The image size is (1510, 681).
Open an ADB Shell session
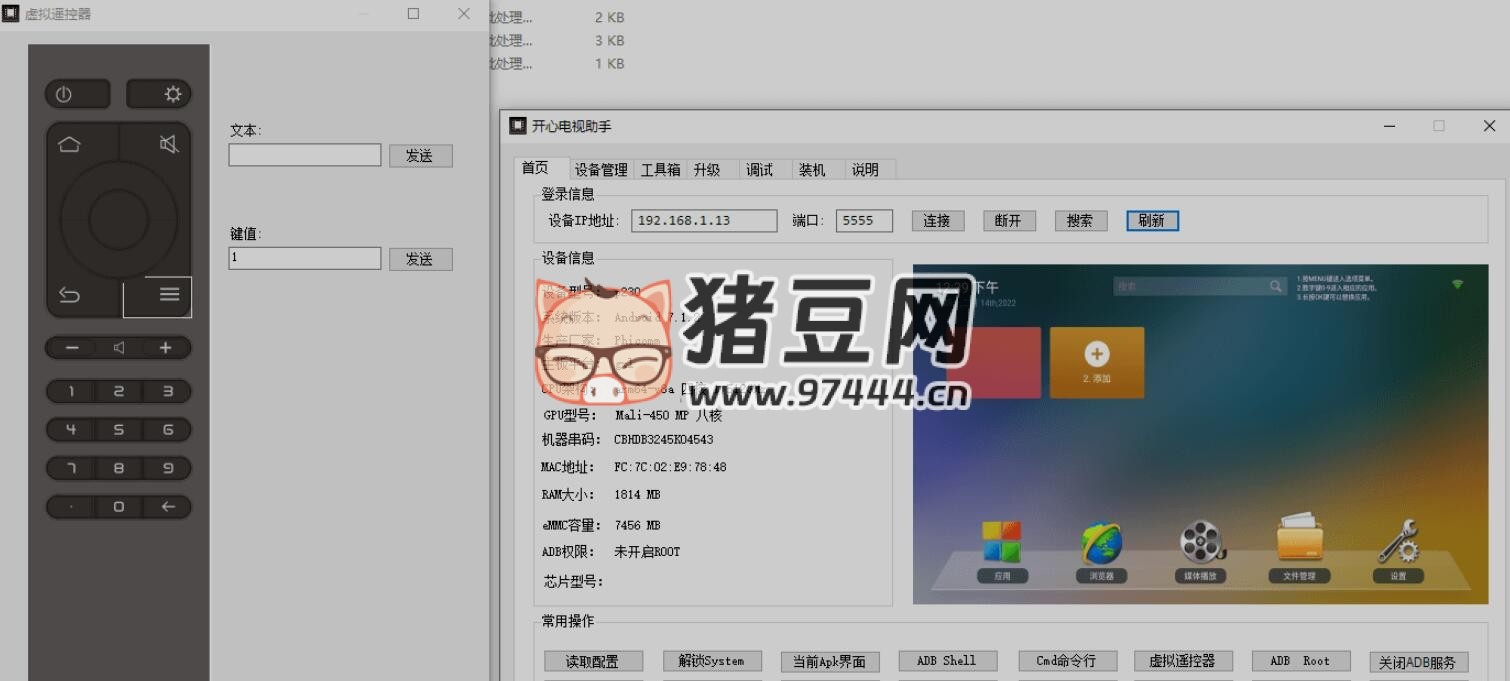tap(946, 660)
